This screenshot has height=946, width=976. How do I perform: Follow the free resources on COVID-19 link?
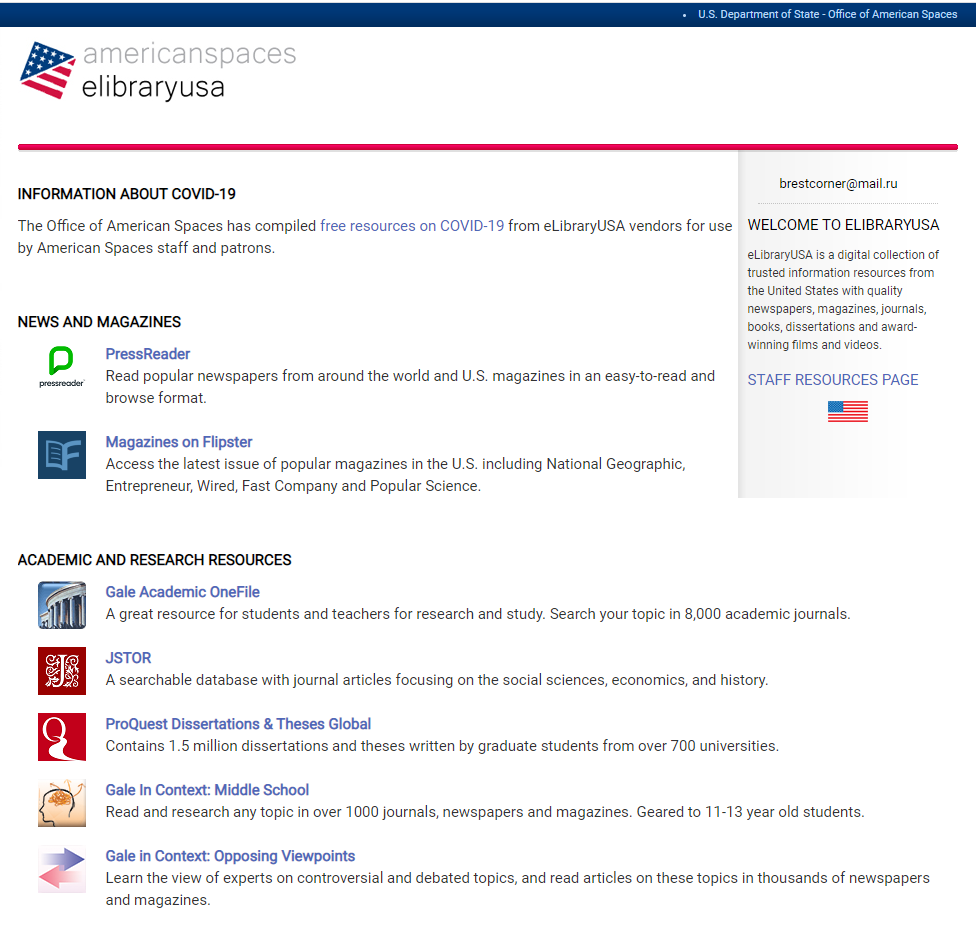(x=412, y=226)
